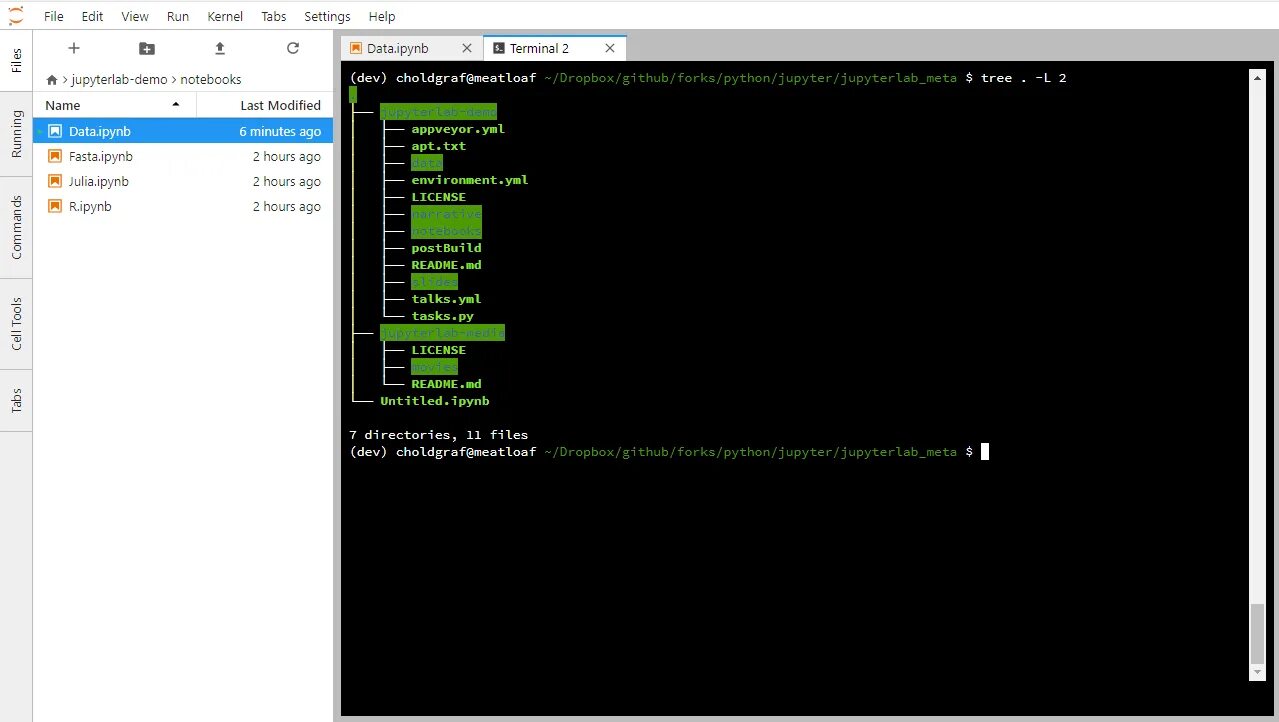Image resolution: width=1279 pixels, height=722 pixels.
Task: Select Data.ipynb in file list
Action: (x=183, y=131)
